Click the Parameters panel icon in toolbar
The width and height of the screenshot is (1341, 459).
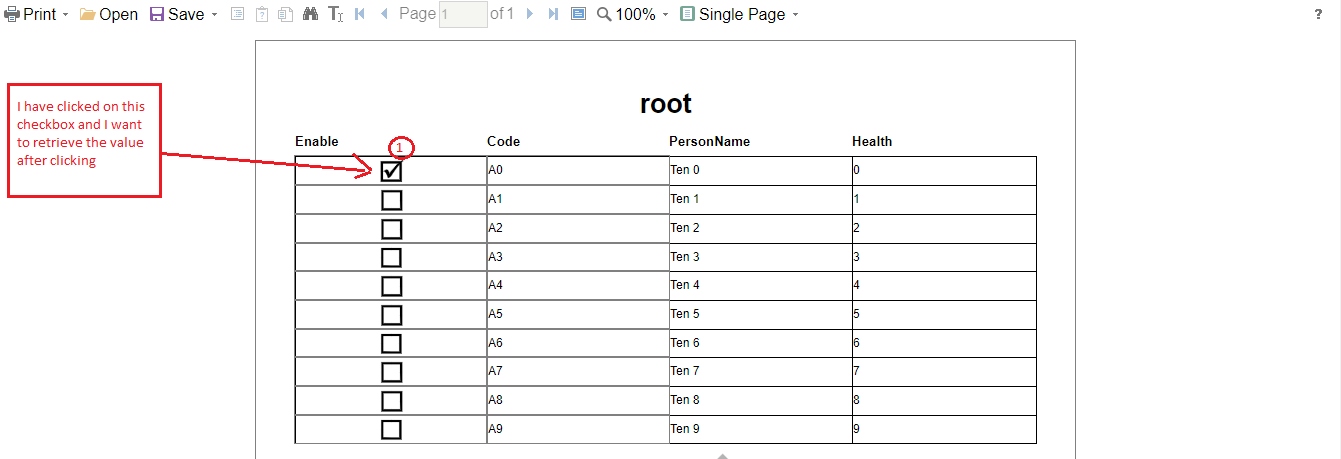pos(262,14)
